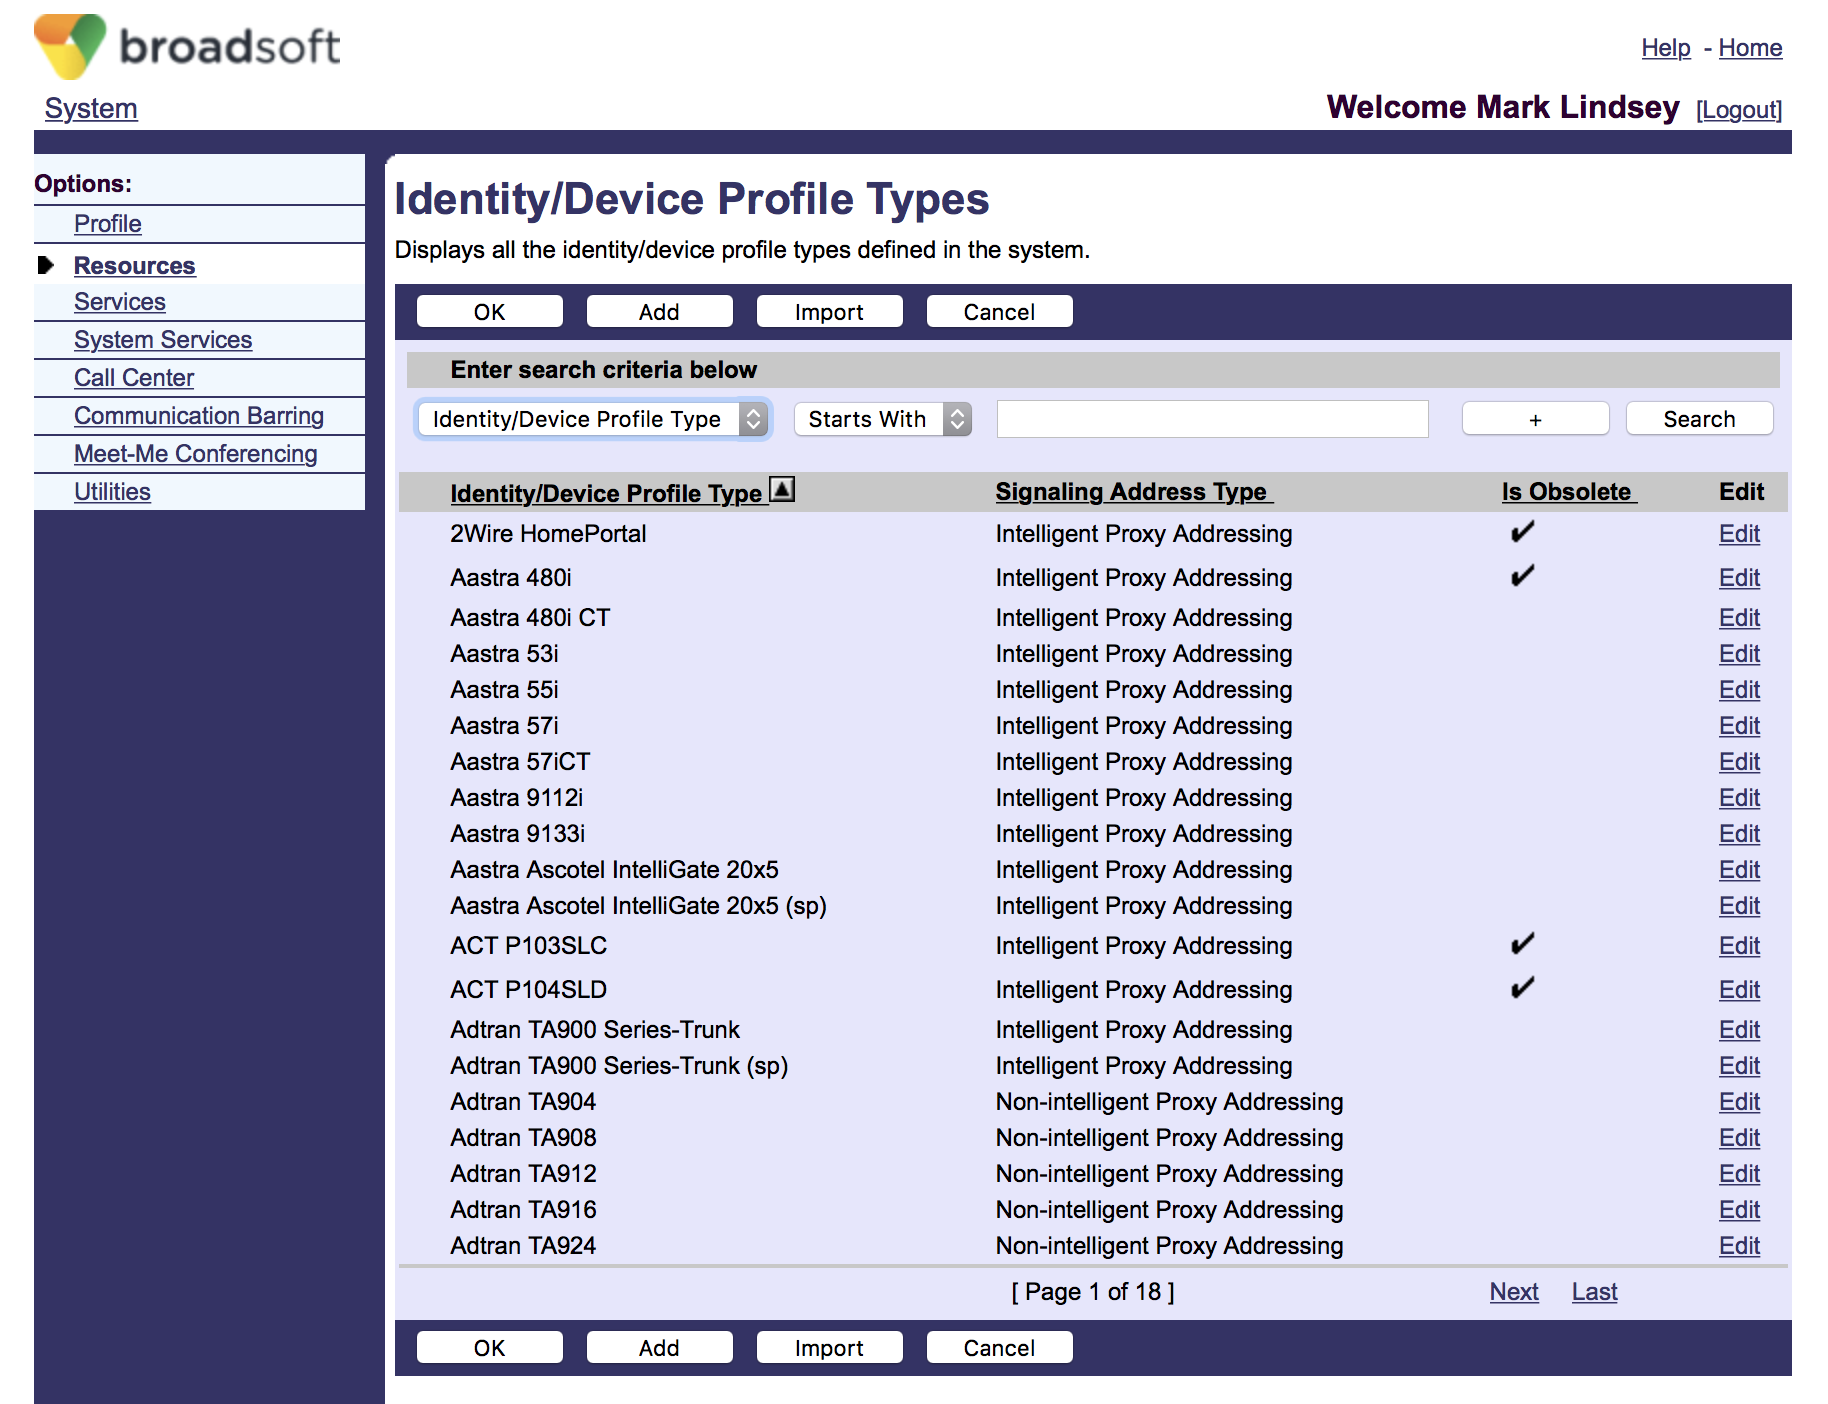This screenshot has width=1828, height=1404.
Task: Open Communication Barring in sidebar
Action: pos(199,416)
